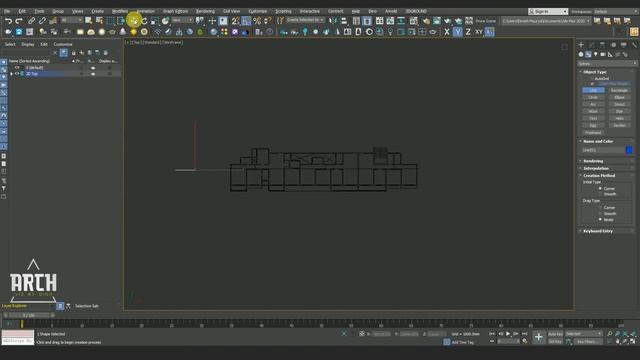Screen dimensions: 640x360
Task: Click the Ellipse shape button
Action: [x=619, y=97]
